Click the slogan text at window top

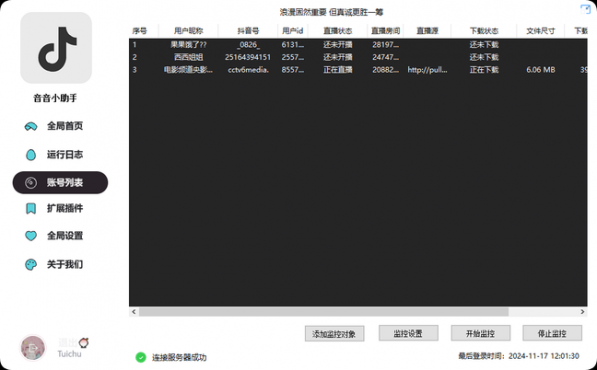(x=331, y=12)
